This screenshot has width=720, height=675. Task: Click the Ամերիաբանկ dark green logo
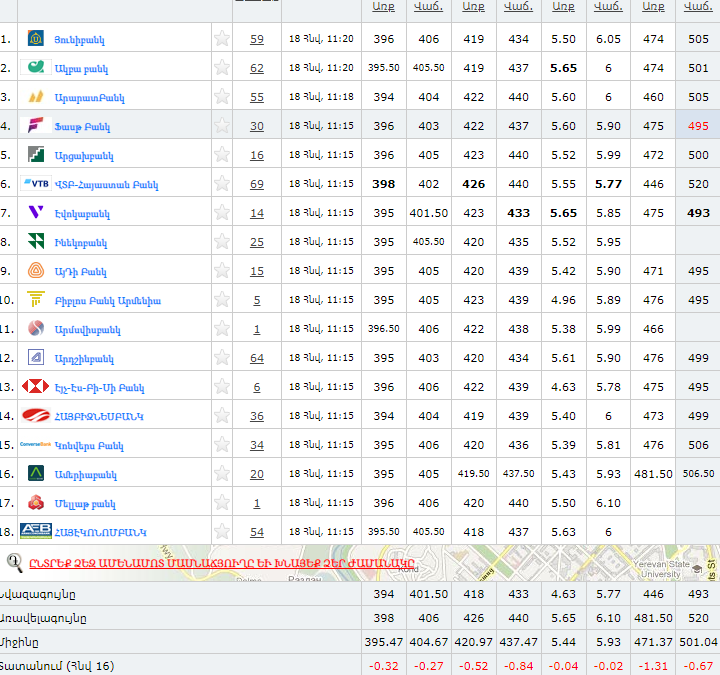click(36, 473)
